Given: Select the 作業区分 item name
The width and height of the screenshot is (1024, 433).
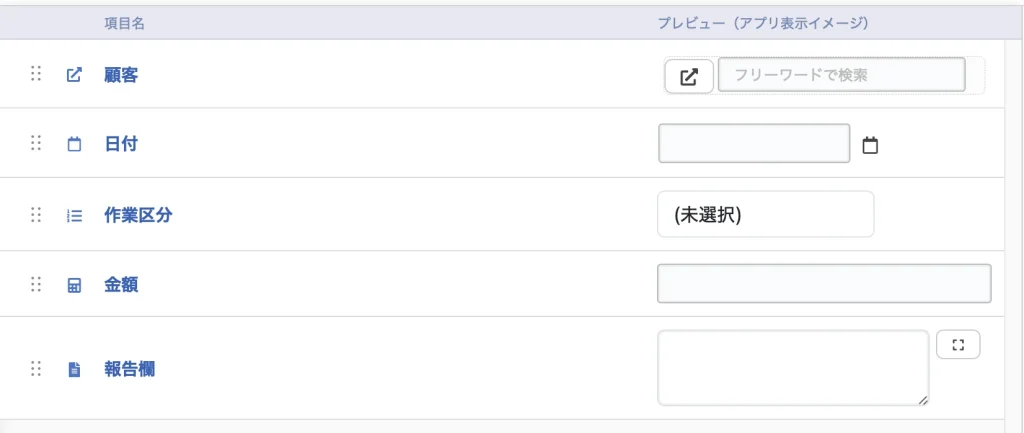Looking at the screenshot, I should tap(138, 215).
